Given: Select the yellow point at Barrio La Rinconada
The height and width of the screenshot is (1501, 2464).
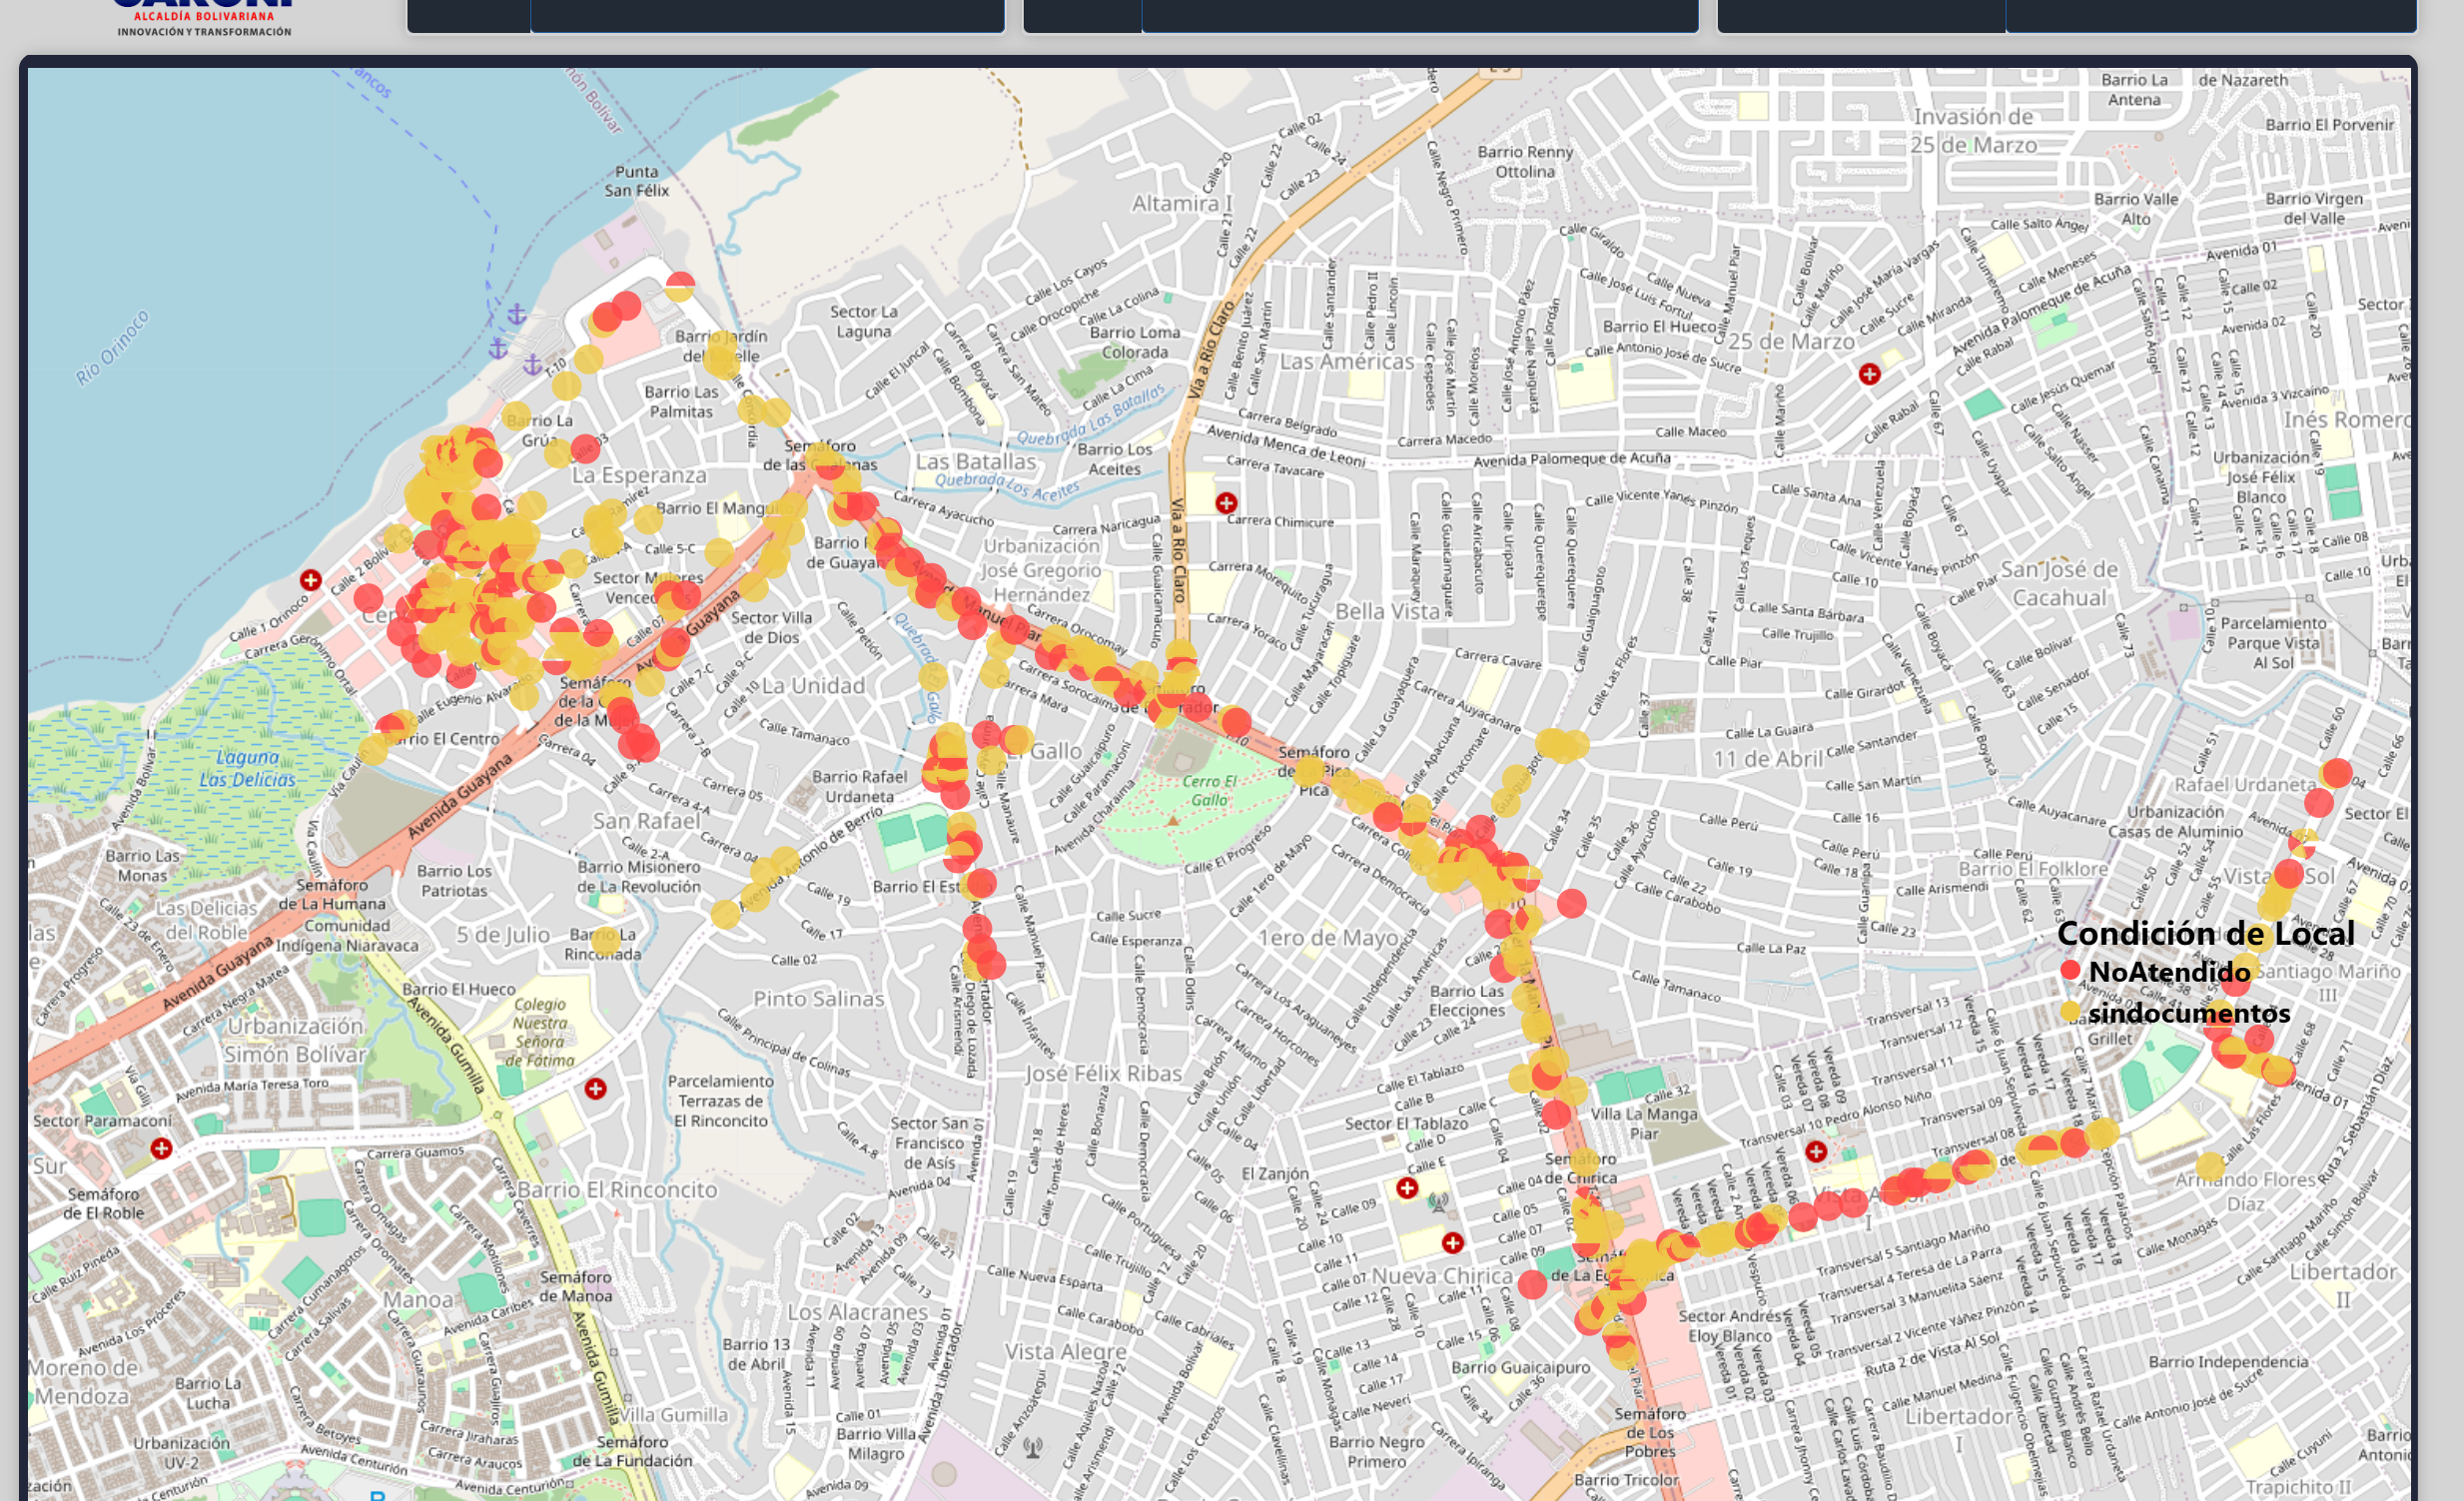Looking at the screenshot, I should tap(605, 940).
